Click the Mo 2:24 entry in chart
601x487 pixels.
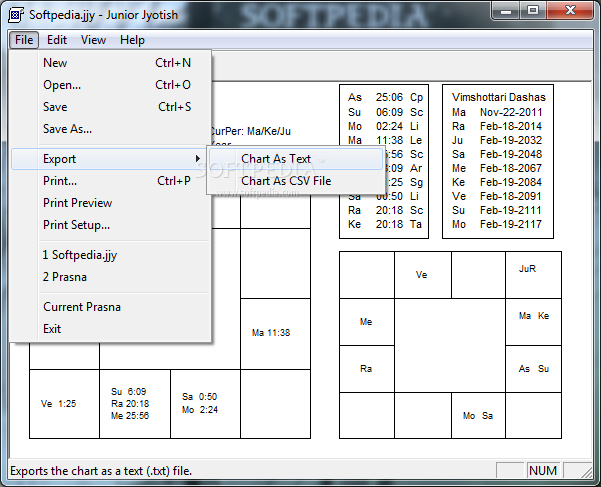tap(200, 410)
